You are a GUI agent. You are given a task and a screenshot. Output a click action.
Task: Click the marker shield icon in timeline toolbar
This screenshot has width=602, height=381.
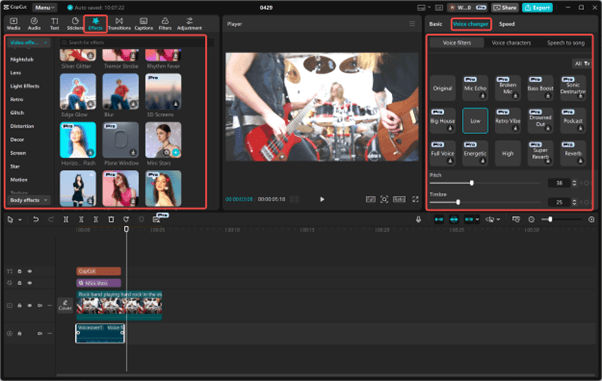pos(141,219)
